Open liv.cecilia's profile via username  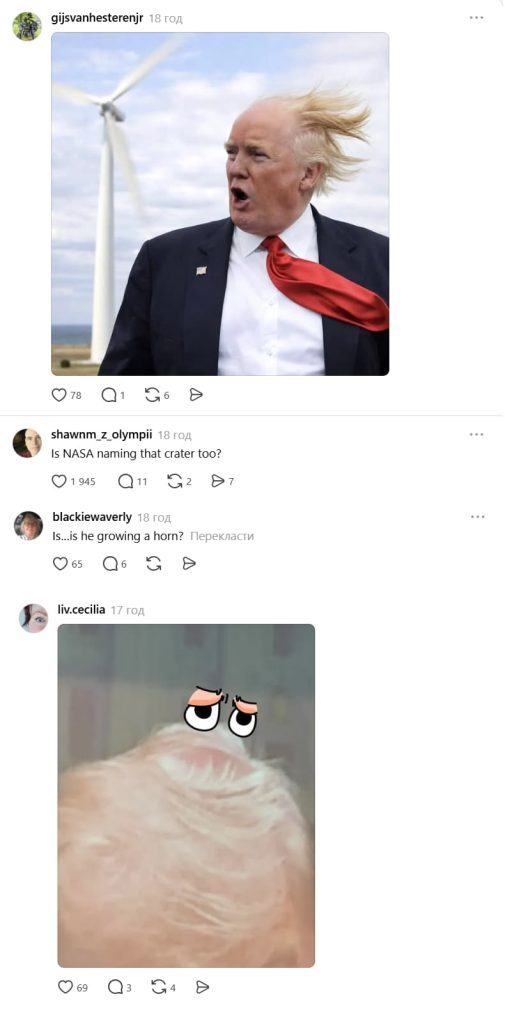click(x=81, y=610)
